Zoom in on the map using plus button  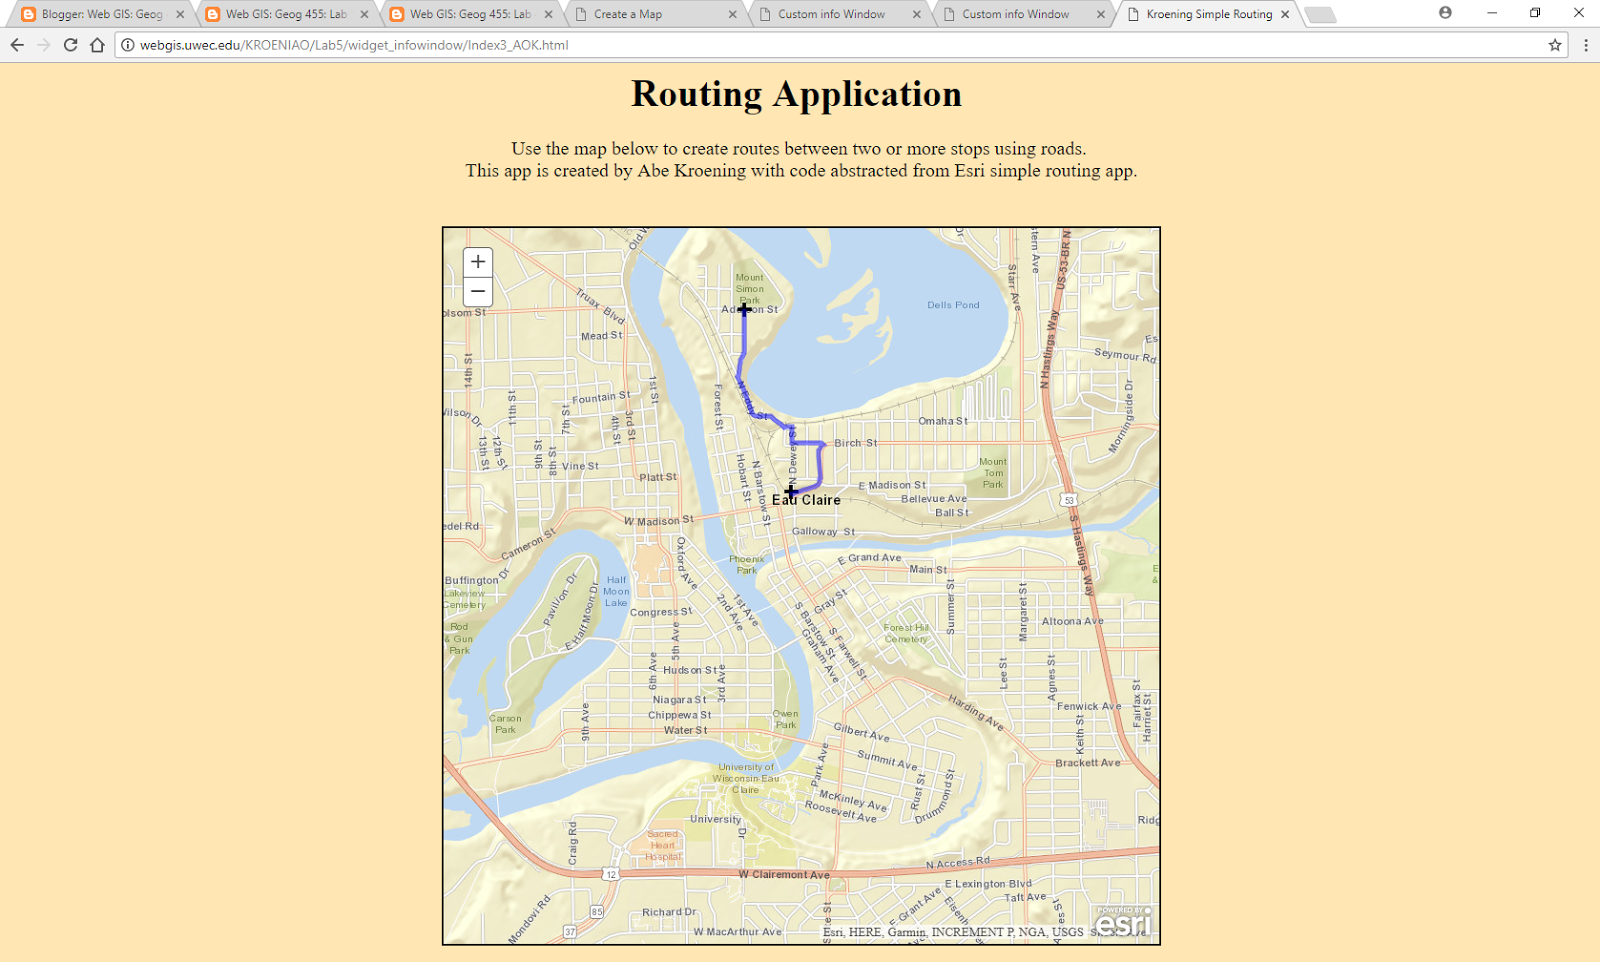477,261
